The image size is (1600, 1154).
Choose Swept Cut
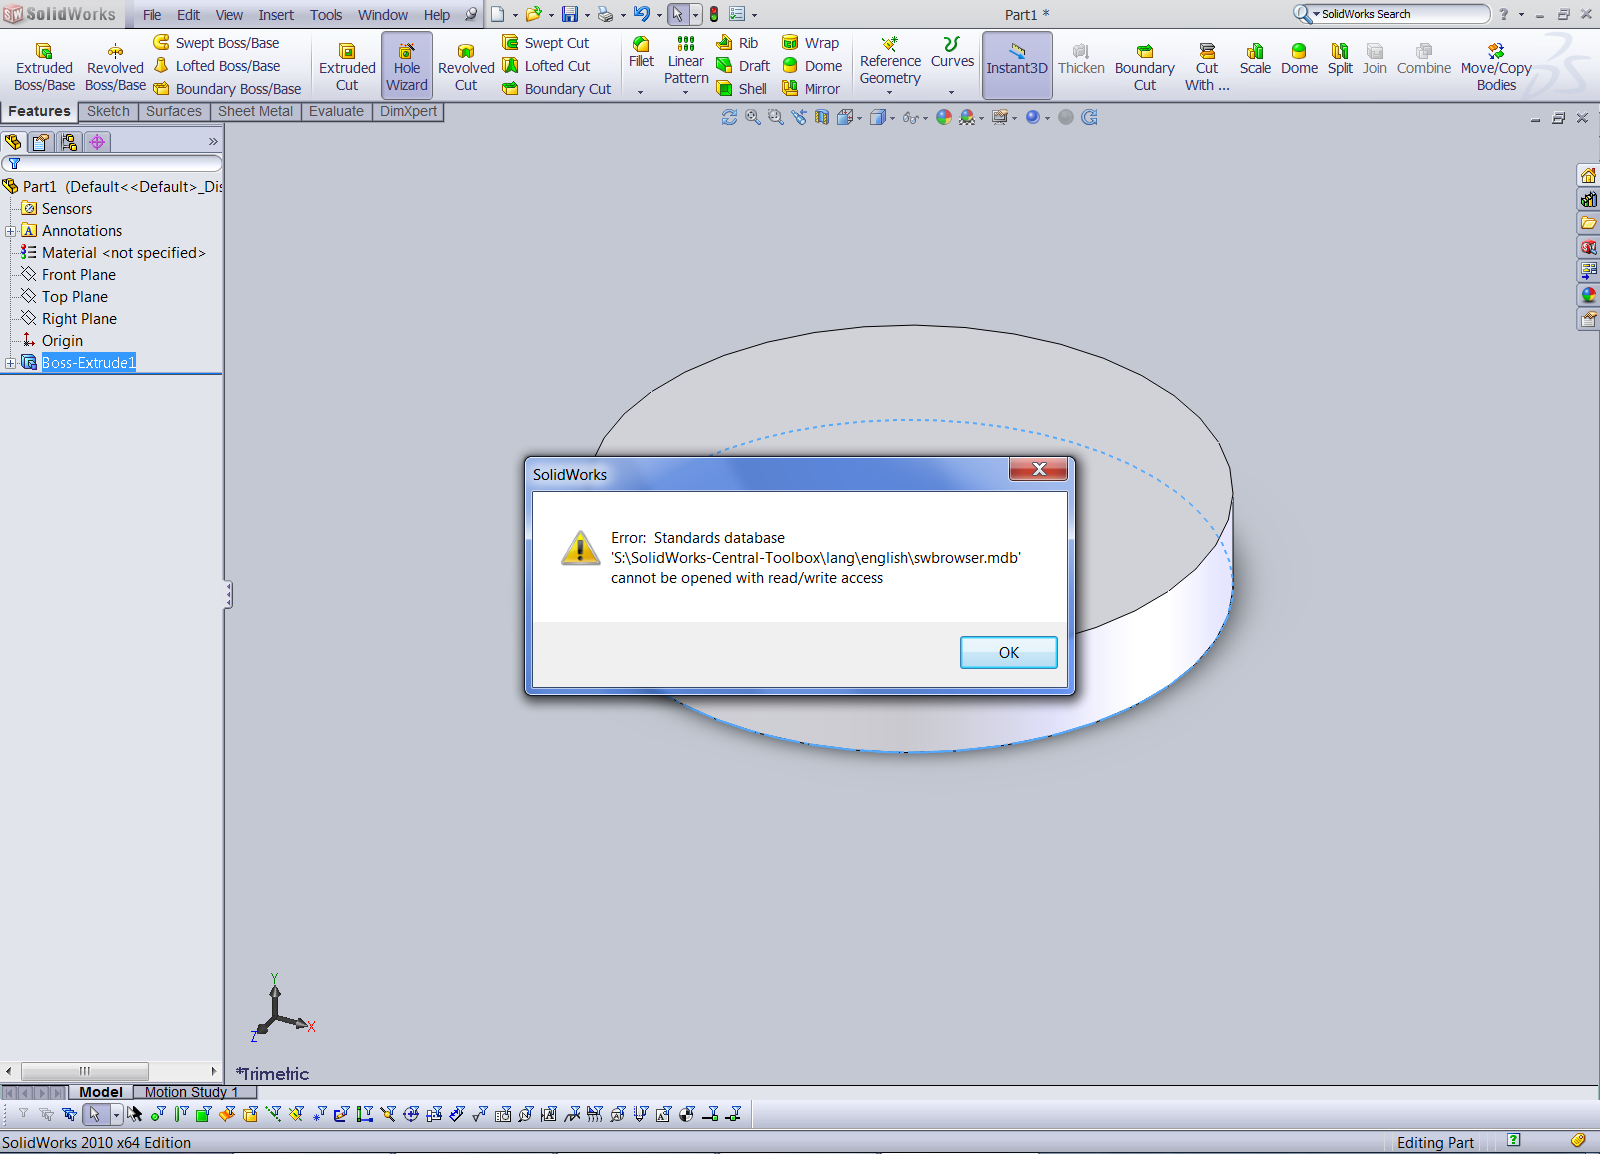point(545,43)
